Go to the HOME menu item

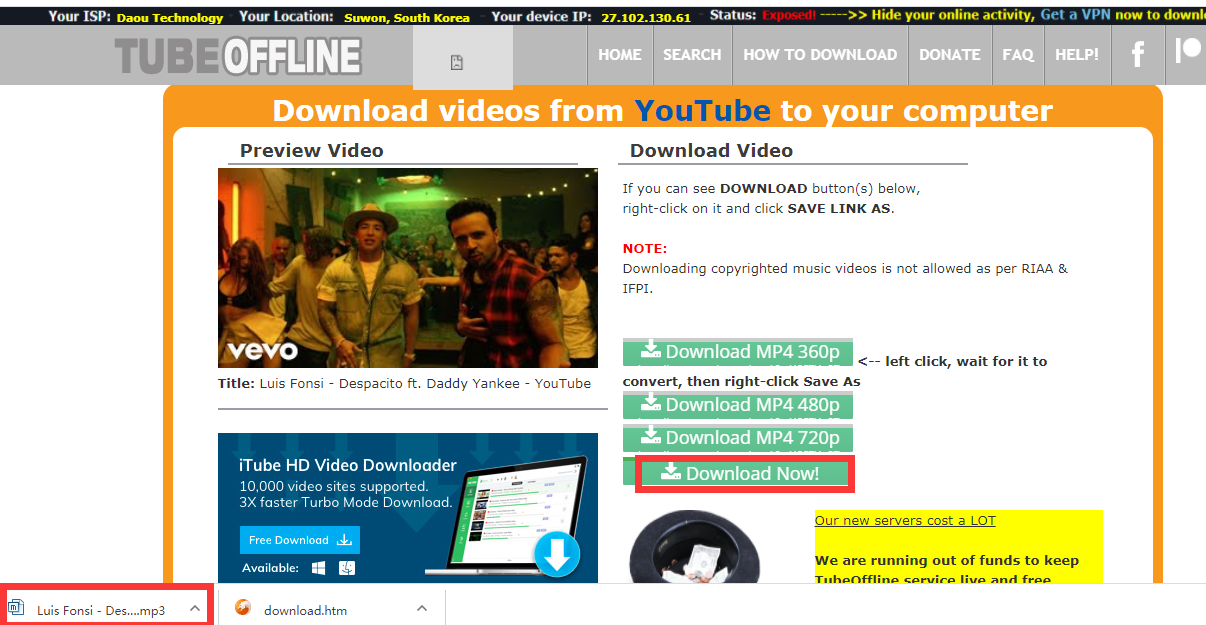click(x=620, y=55)
